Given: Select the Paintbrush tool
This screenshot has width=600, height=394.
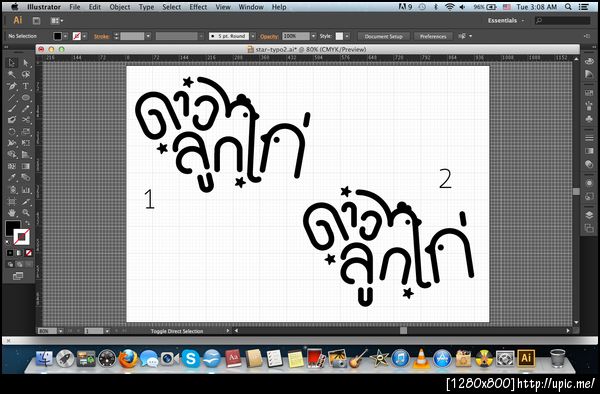Looking at the screenshot, I should pyautogui.click(x=12, y=109).
